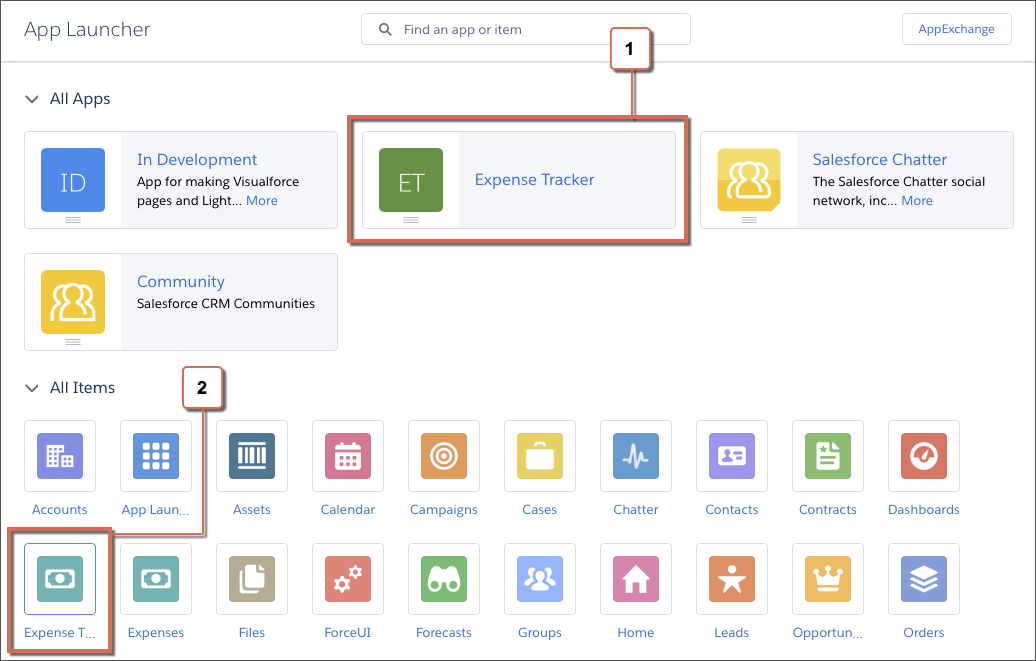Click the search magnifier icon
Screen dimensions: 1036x661
[x=385, y=29]
